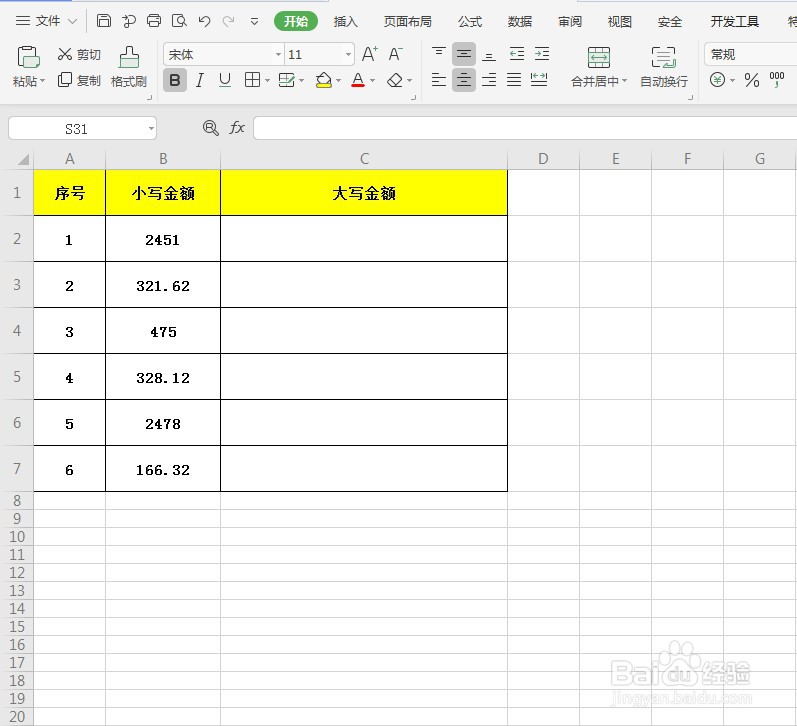Open the font name dropdown
797x726 pixels.
tap(278, 54)
